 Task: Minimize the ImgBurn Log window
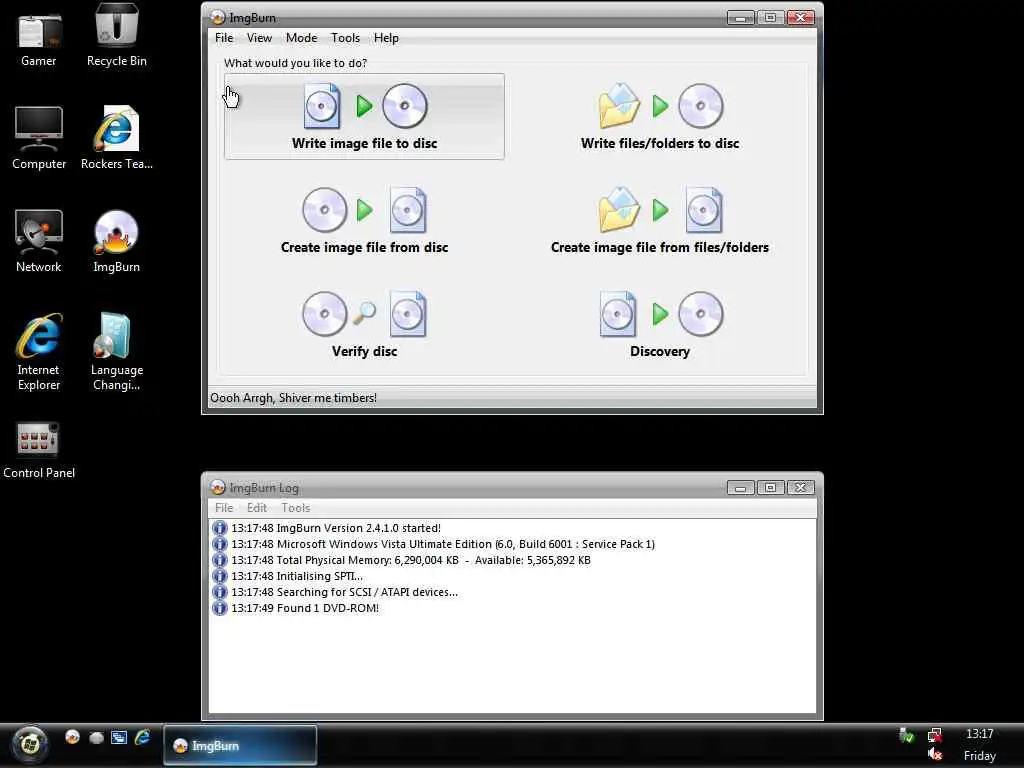(x=741, y=488)
